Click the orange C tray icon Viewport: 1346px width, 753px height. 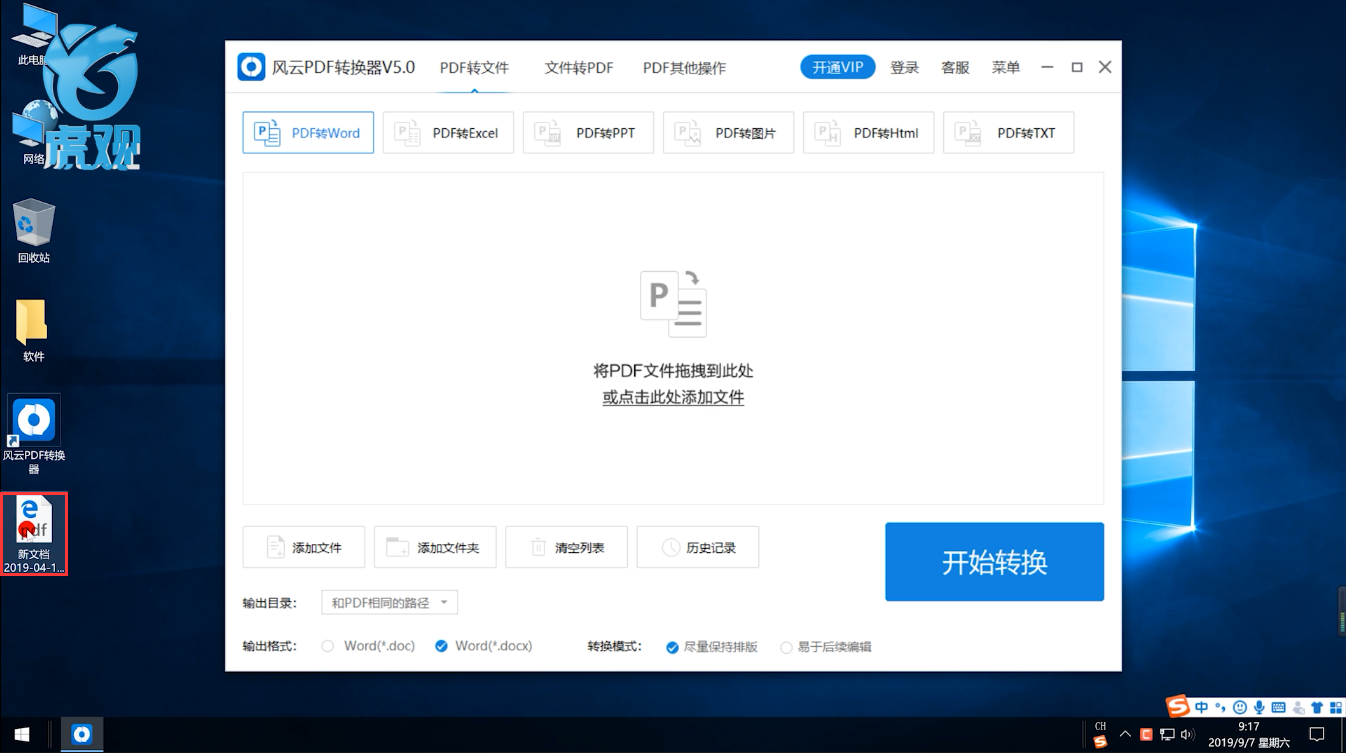(1146, 735)
